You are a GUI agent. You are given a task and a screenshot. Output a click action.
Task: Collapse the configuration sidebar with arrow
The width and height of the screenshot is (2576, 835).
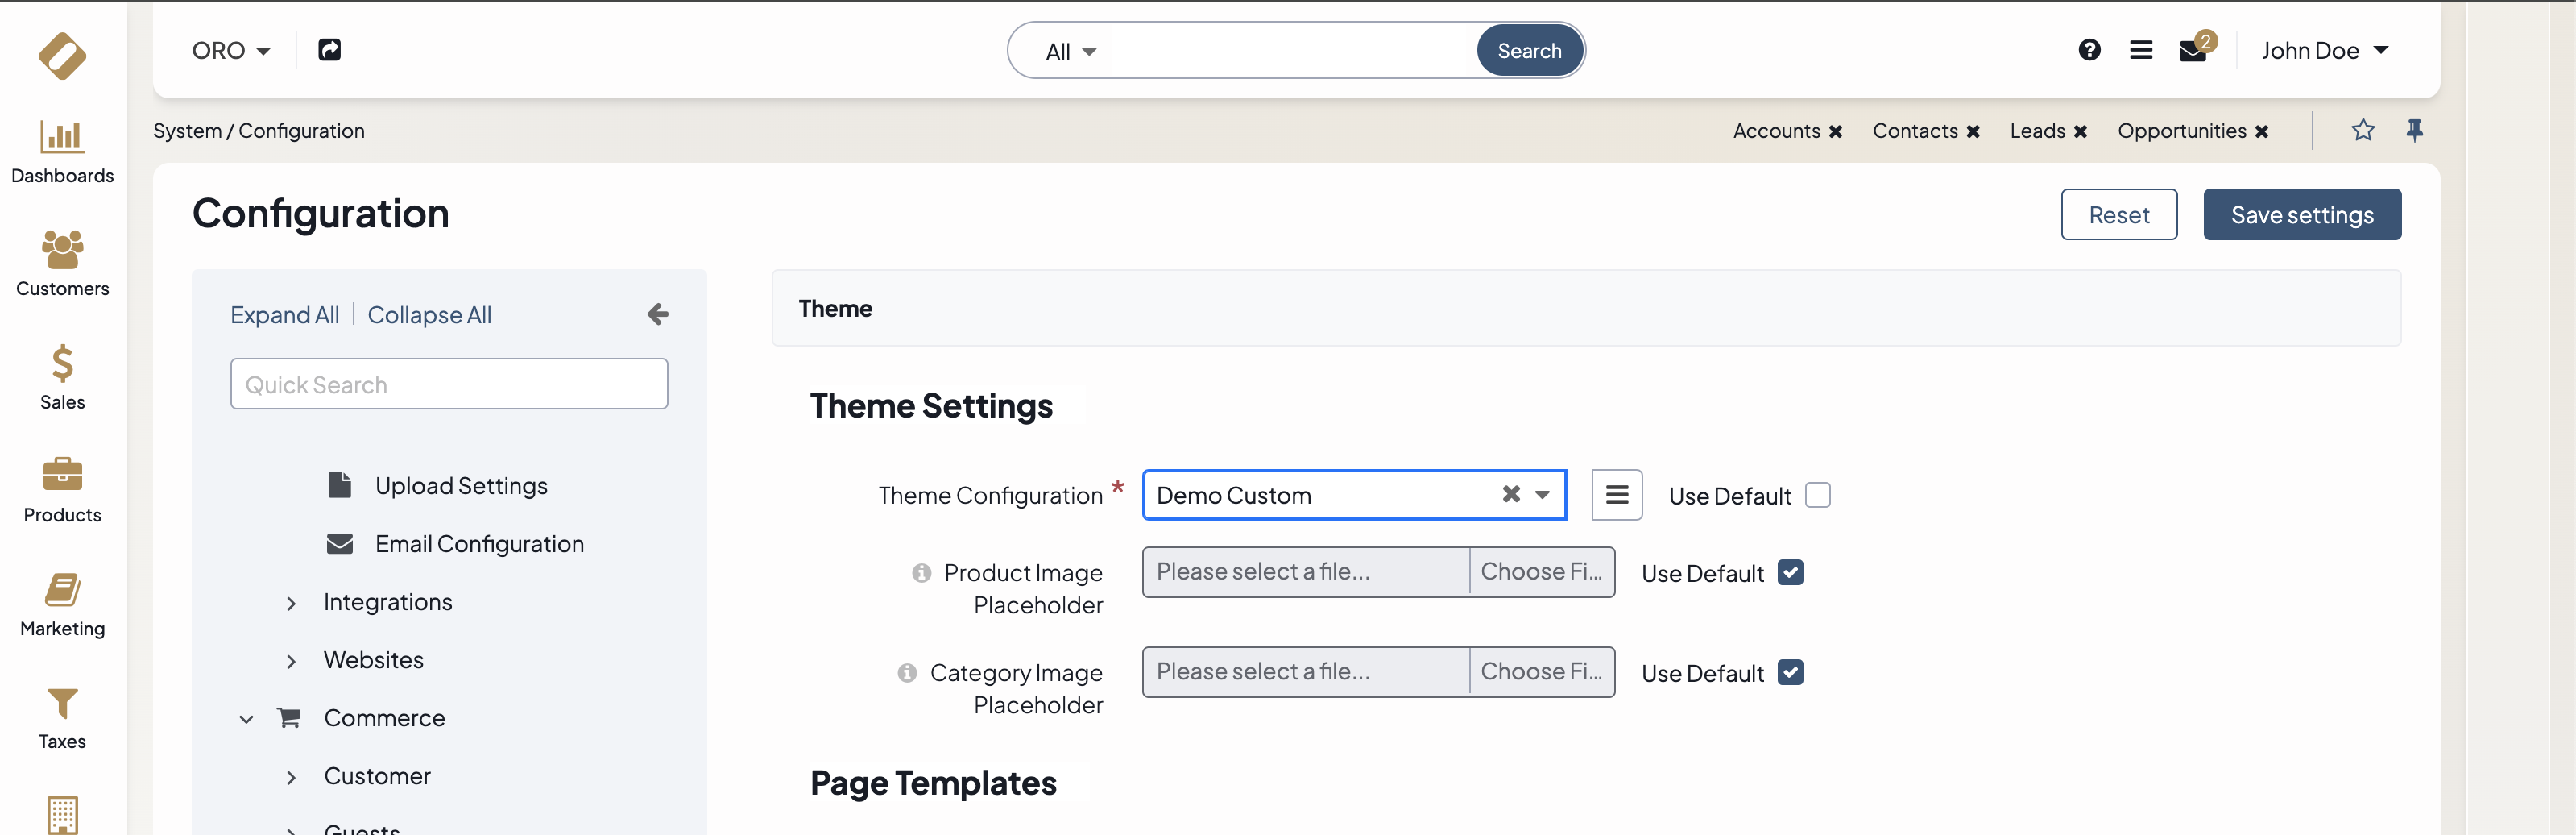point(657,314)
